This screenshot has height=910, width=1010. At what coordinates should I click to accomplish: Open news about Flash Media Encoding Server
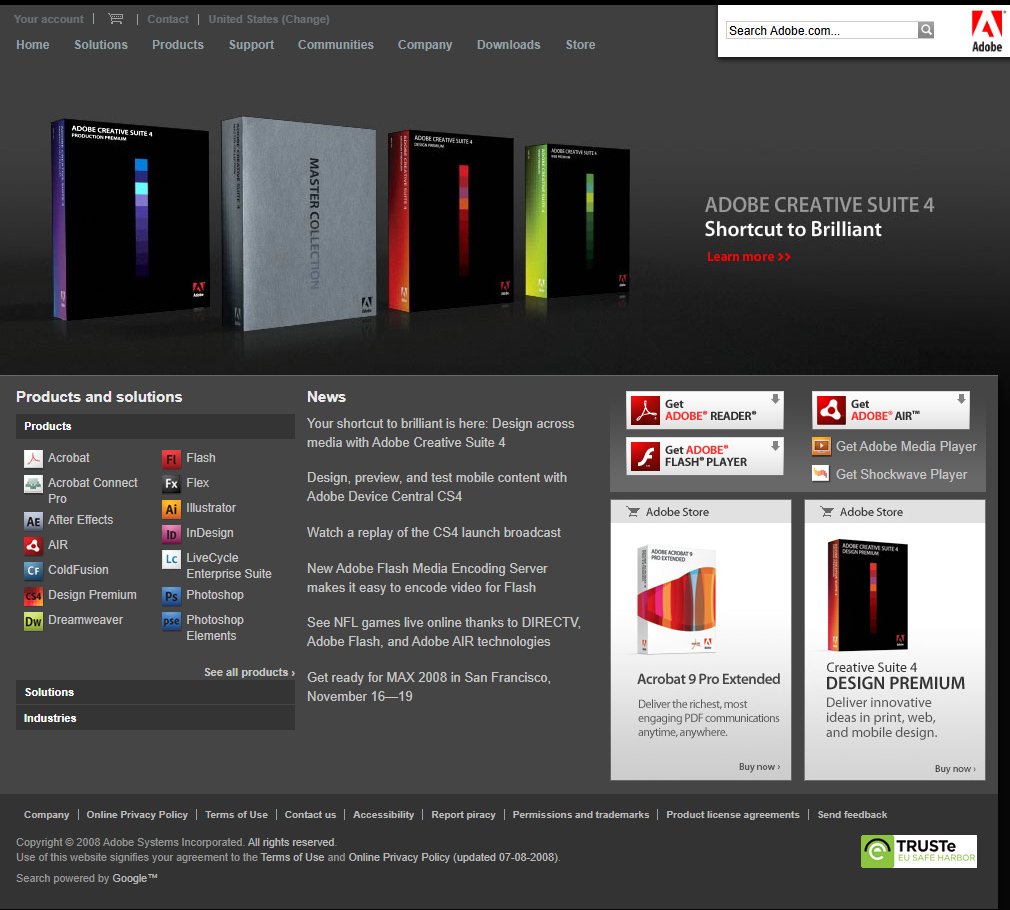tap(427, 578)
